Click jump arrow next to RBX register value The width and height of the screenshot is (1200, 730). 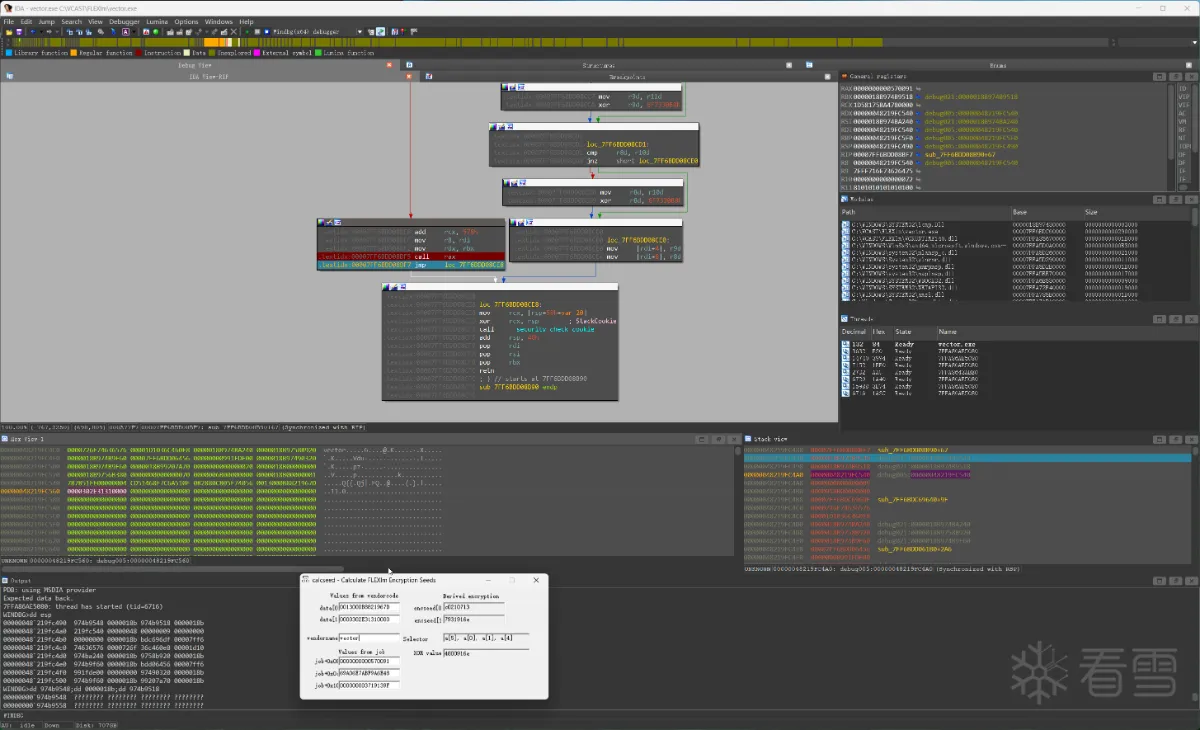[918, 97]
